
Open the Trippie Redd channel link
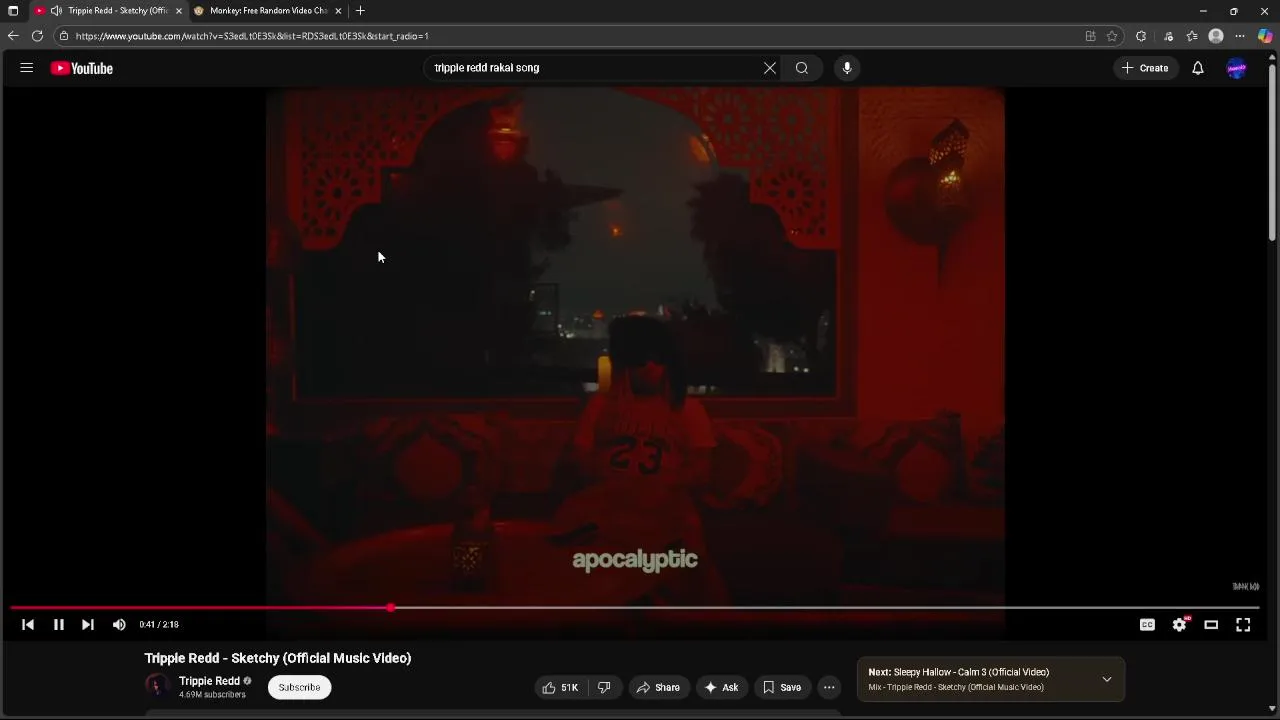point(209,681)
